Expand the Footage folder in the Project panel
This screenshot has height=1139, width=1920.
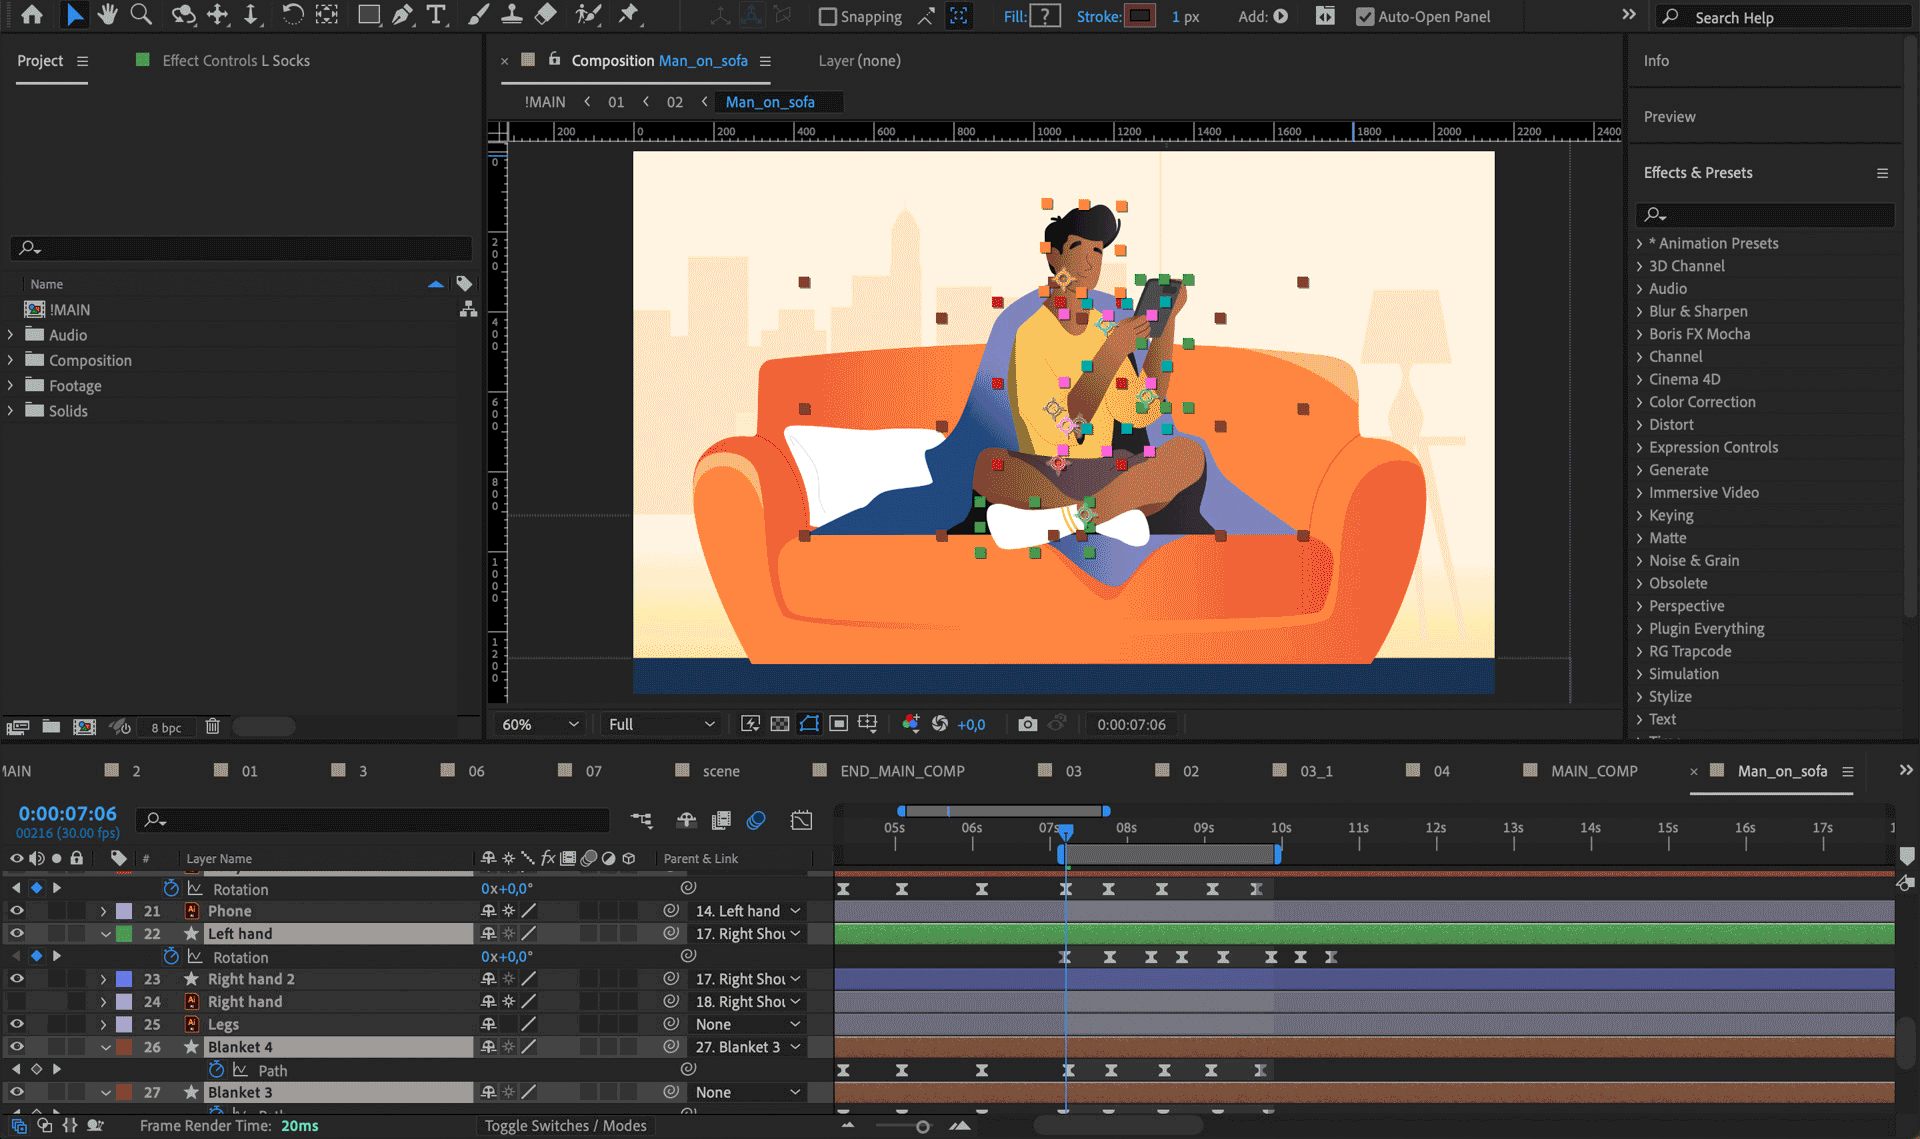(11, 386)
